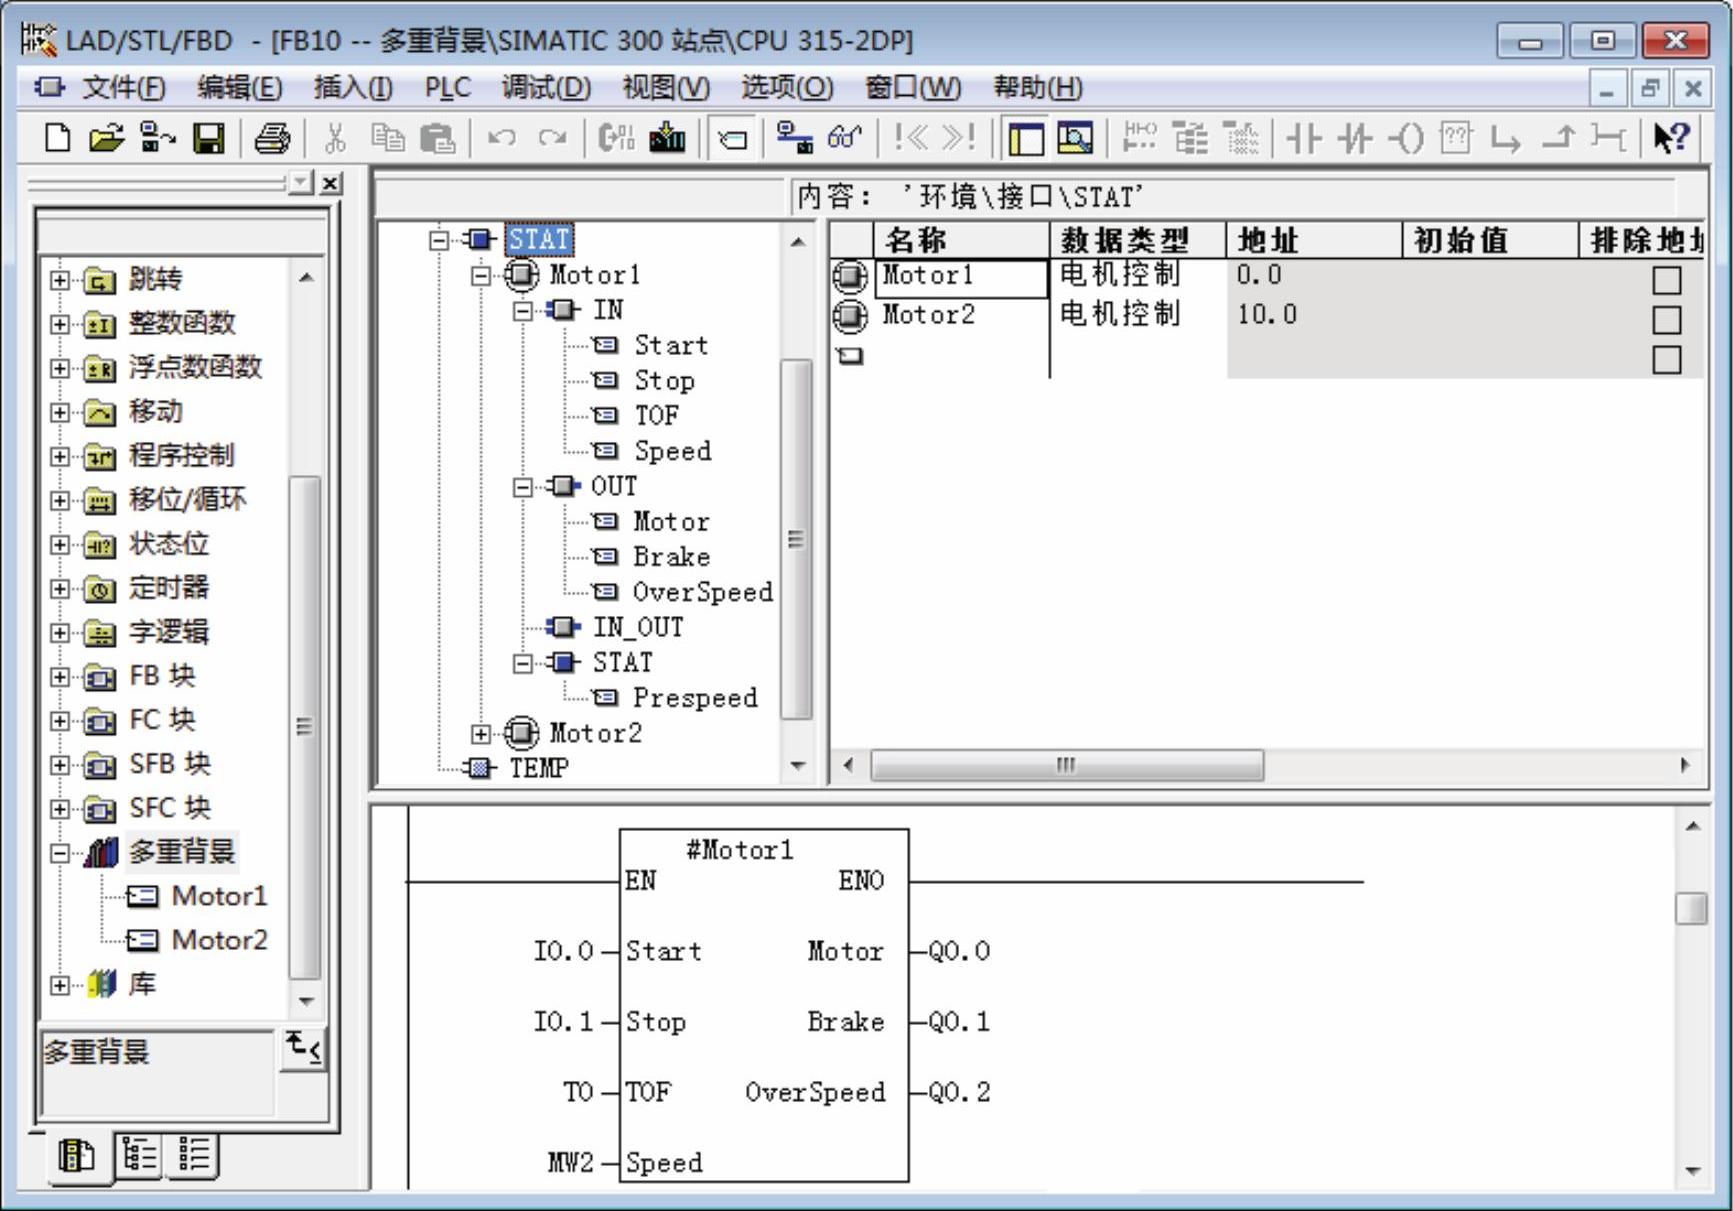
Task: Select Motor2 under 多重背景 in the side panel
Action: click(219, 940)
